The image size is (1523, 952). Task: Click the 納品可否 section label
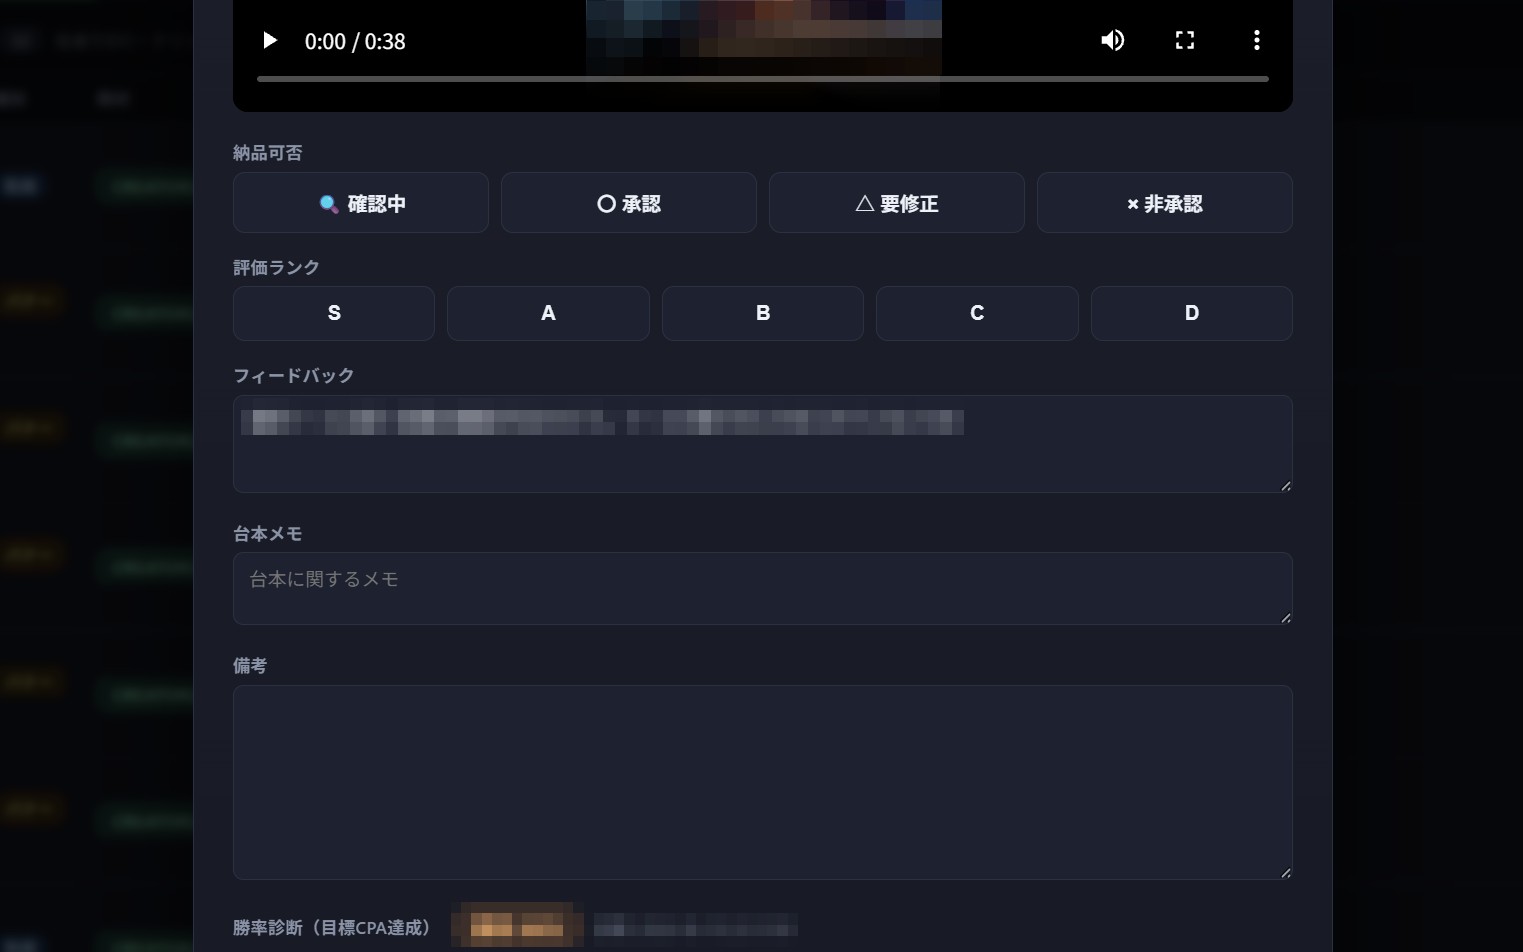(x=268, y=153)
